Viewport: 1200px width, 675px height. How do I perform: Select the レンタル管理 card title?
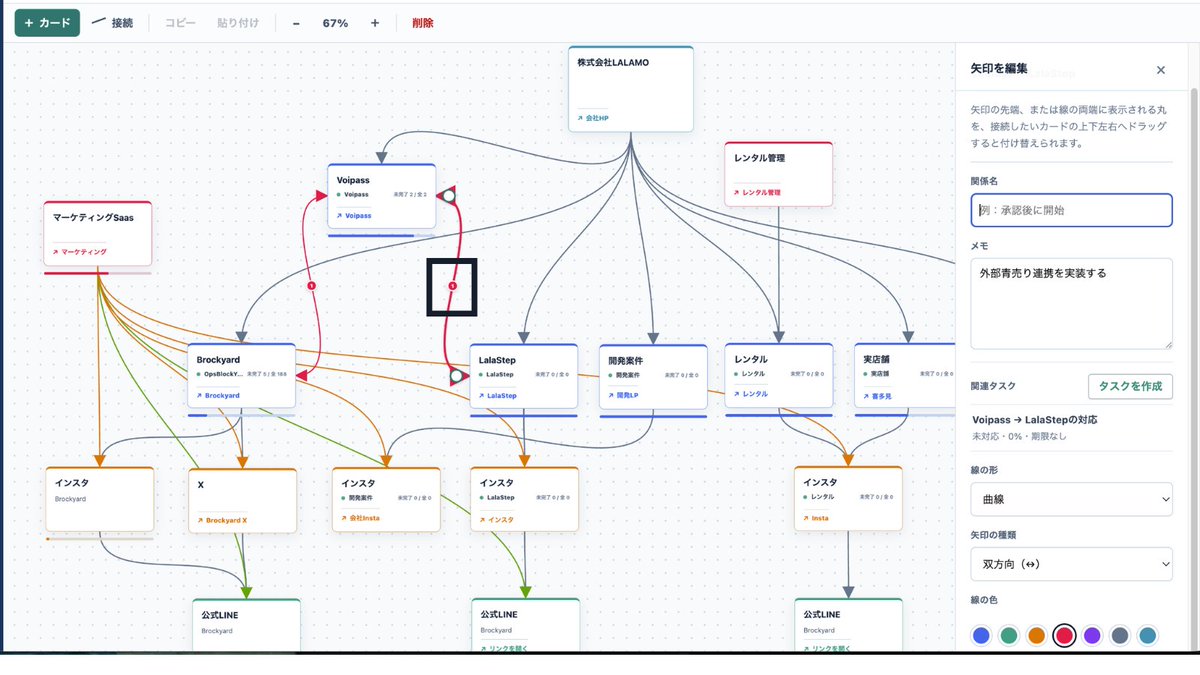click(x=760, y=158)
